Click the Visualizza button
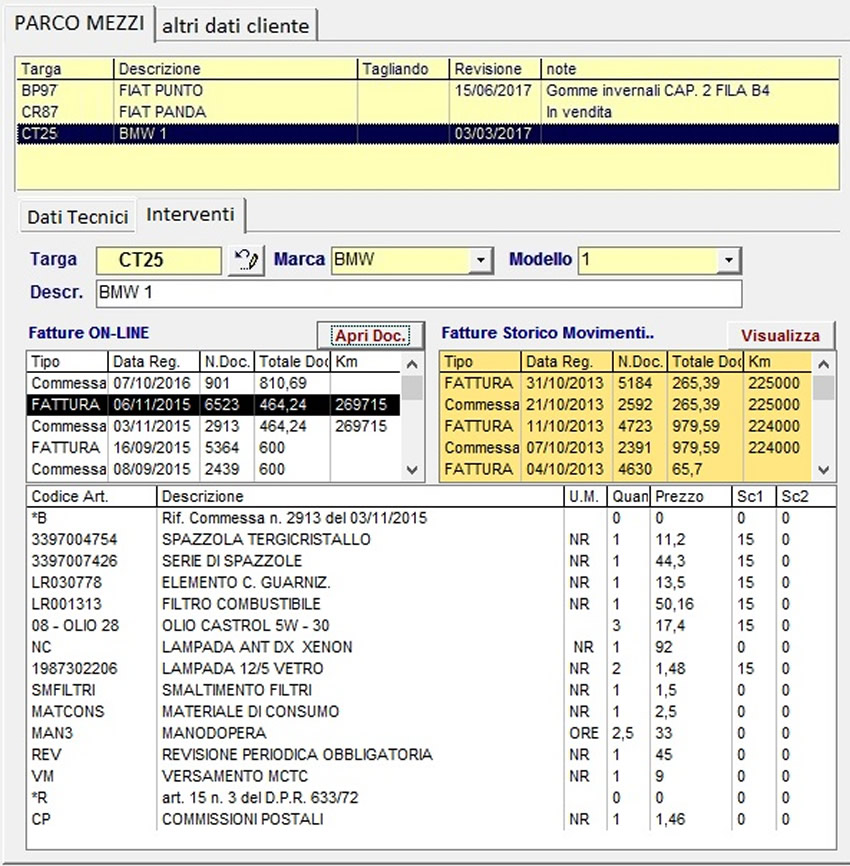This screenshot has width=850, height=866. pyautogui.click(x=780, y=336)
